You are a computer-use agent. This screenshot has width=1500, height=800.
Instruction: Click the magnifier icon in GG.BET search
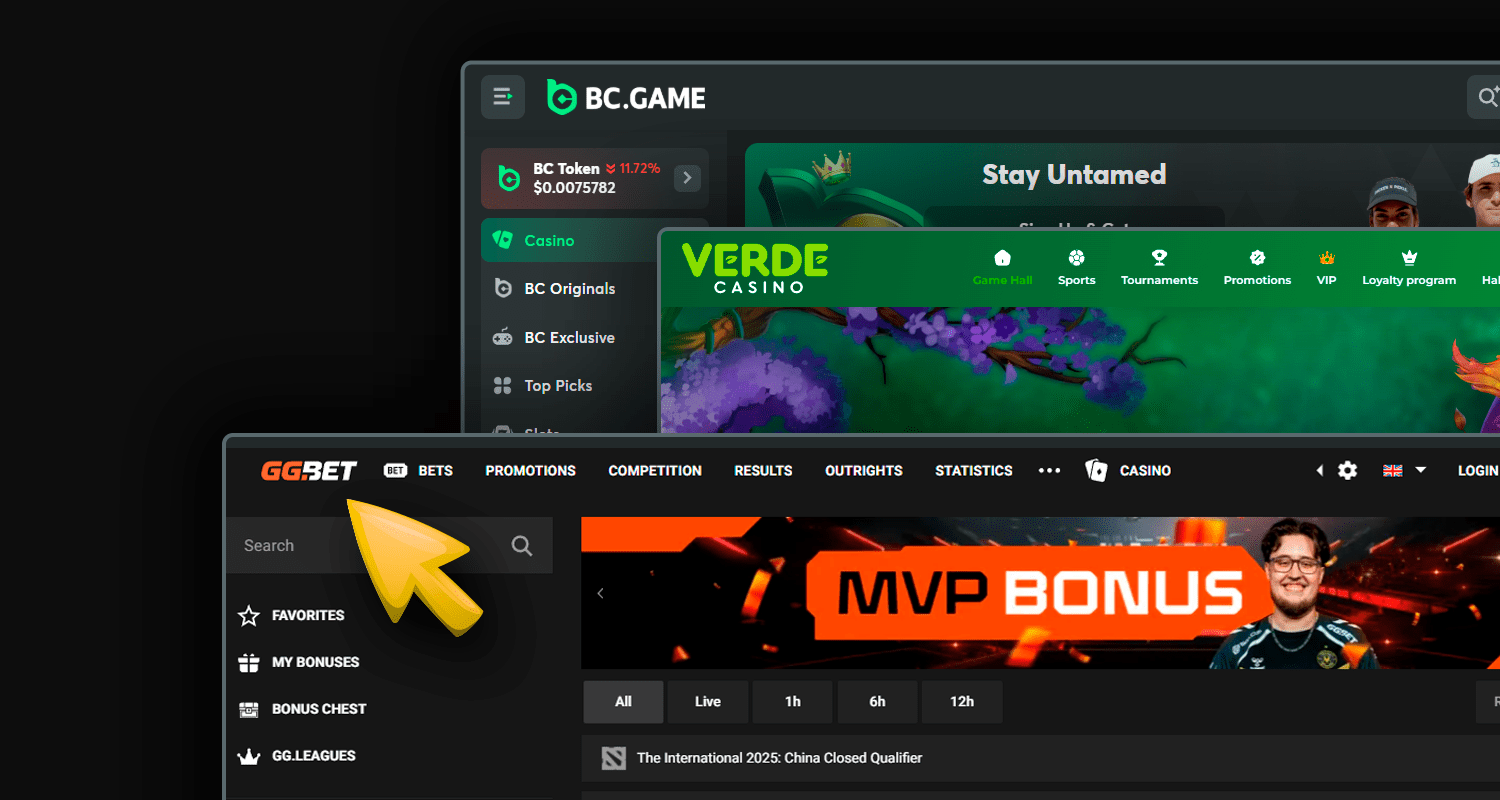(522, 545)
